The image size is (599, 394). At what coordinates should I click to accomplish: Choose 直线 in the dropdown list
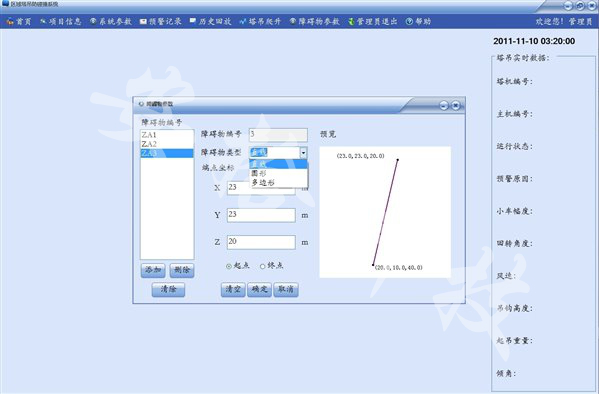tap(278, 164)
